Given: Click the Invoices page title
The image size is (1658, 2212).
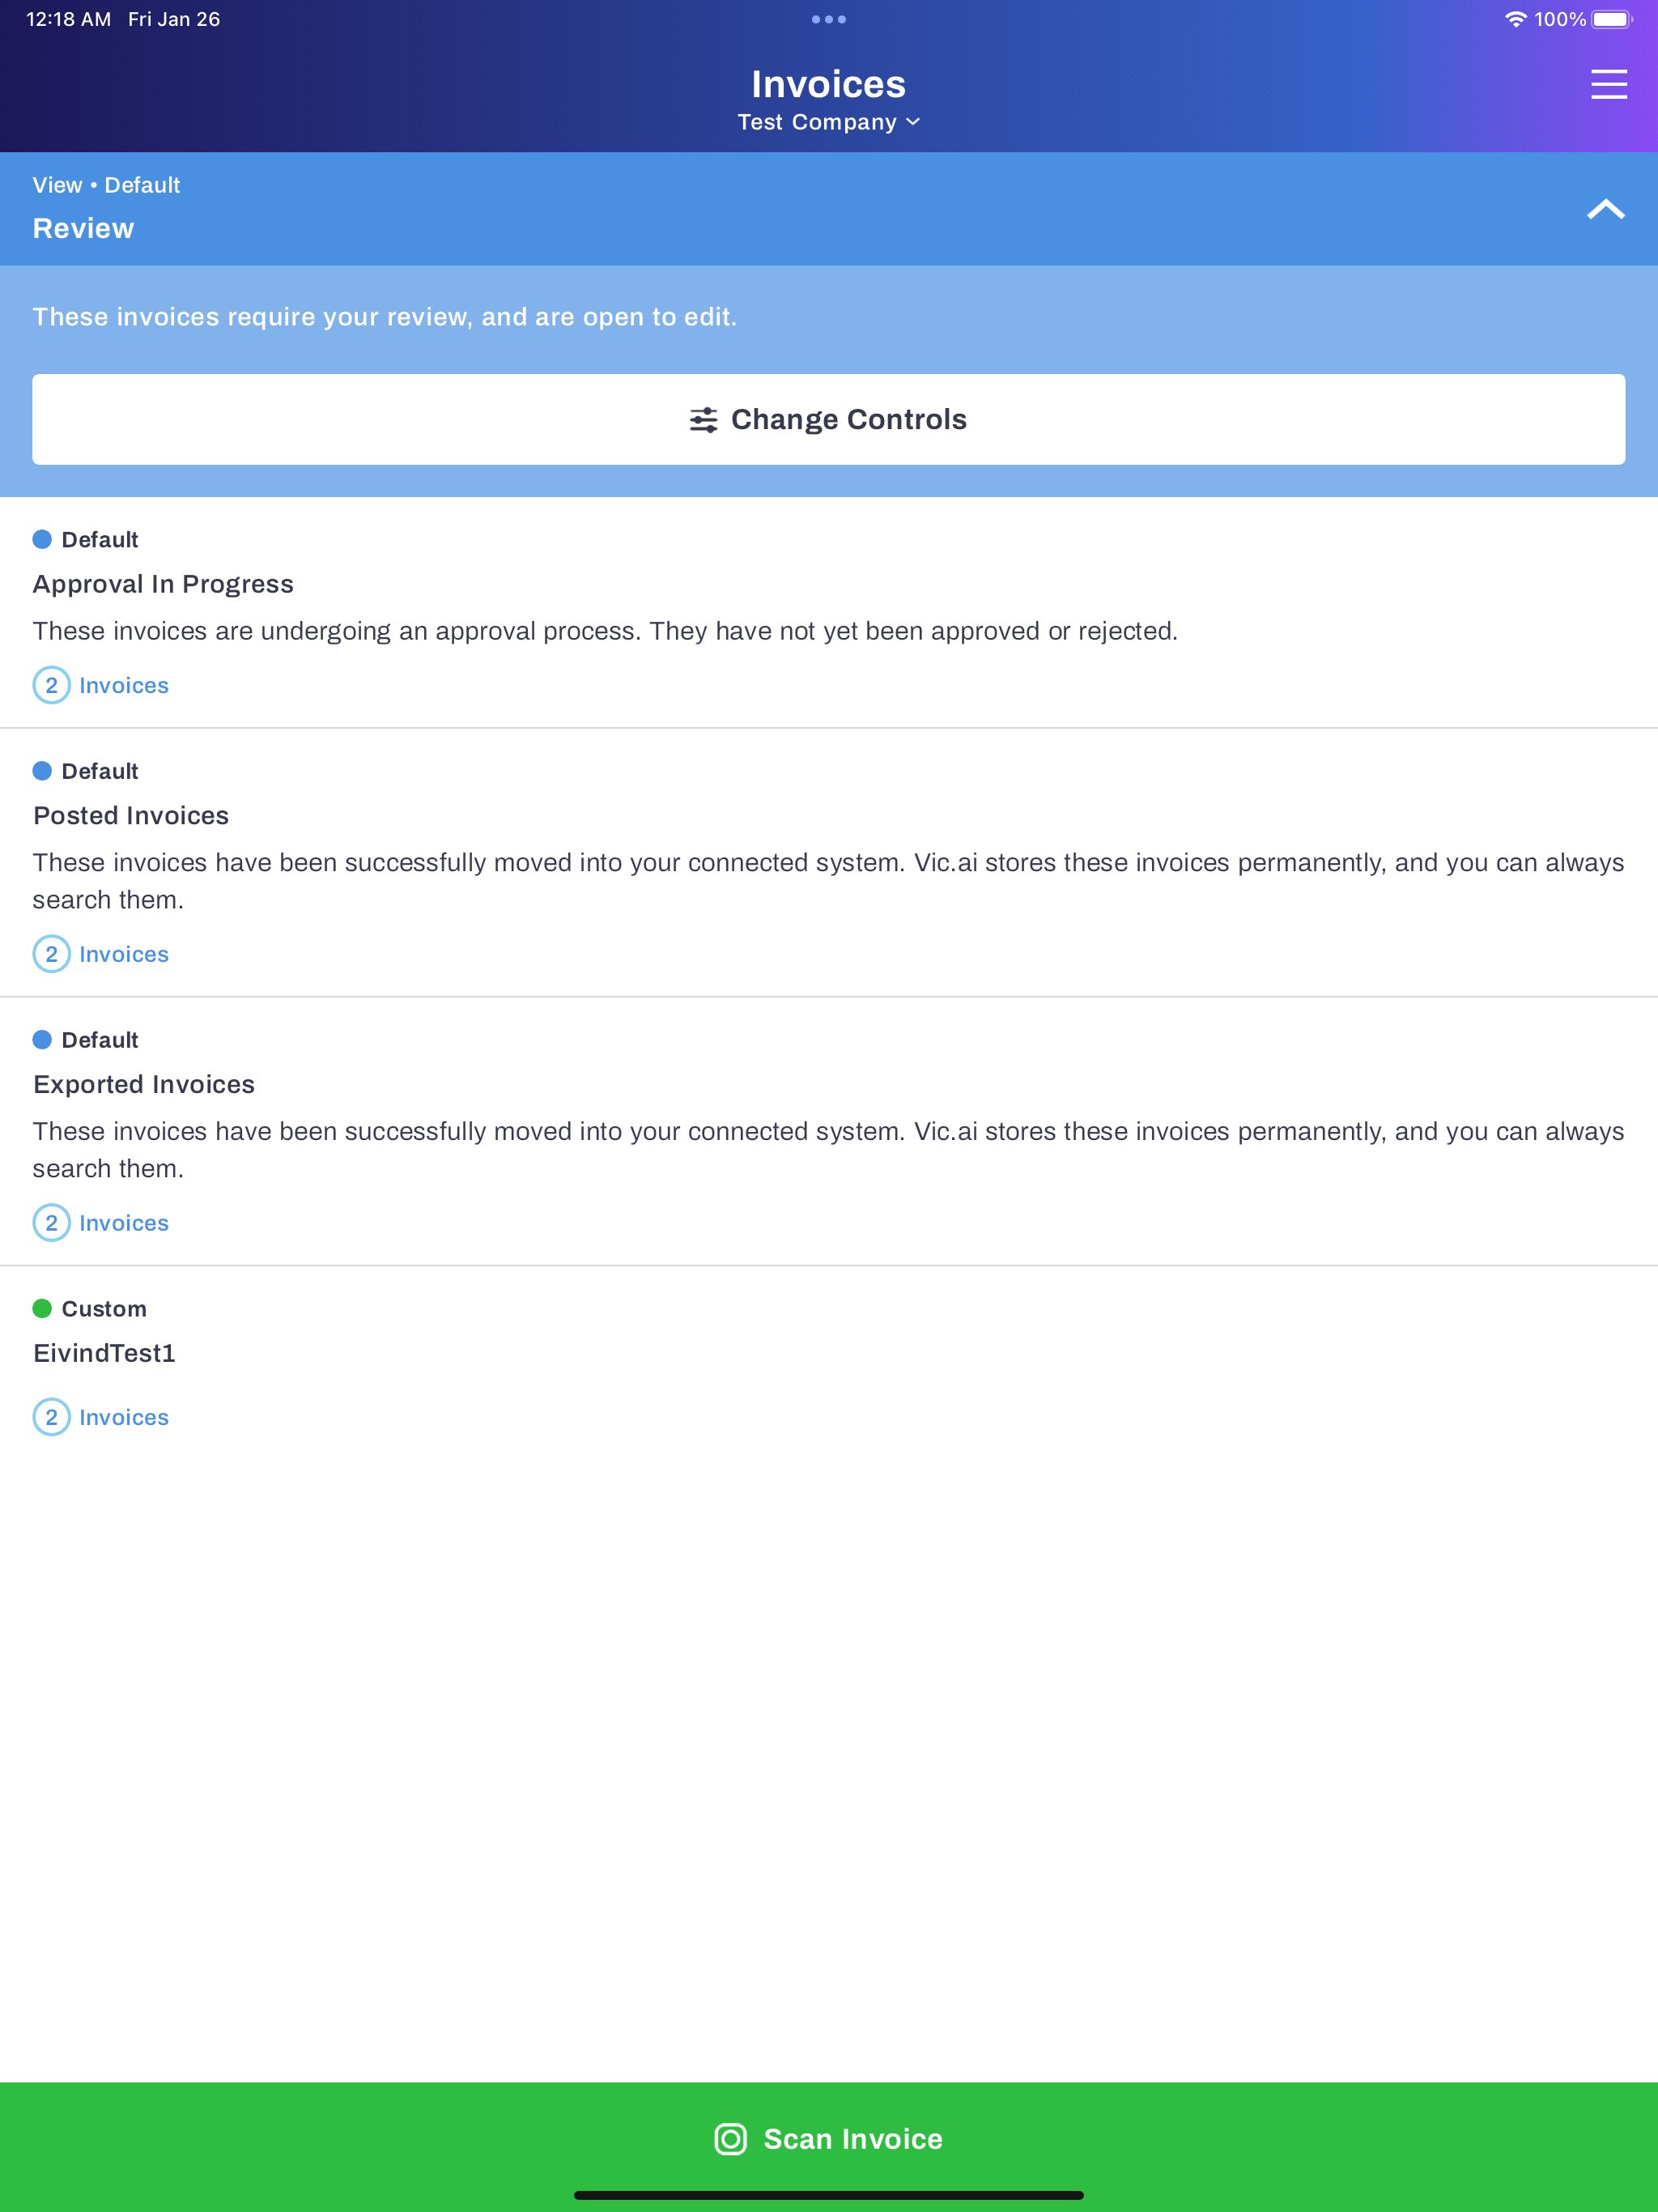Looking at the screenshot, I should (828, 84).
